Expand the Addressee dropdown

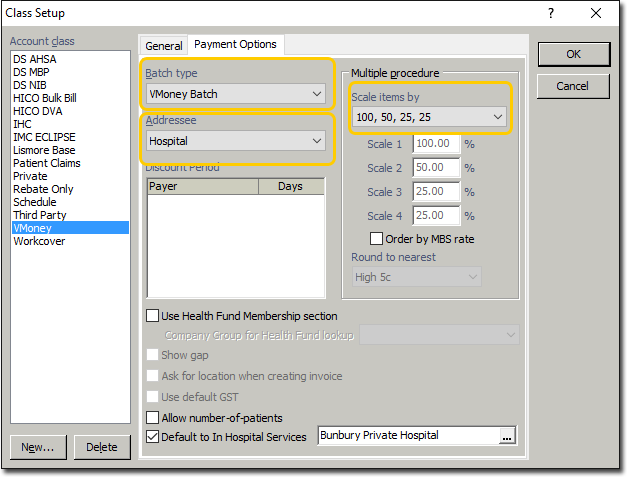click(x=236, y=142)
